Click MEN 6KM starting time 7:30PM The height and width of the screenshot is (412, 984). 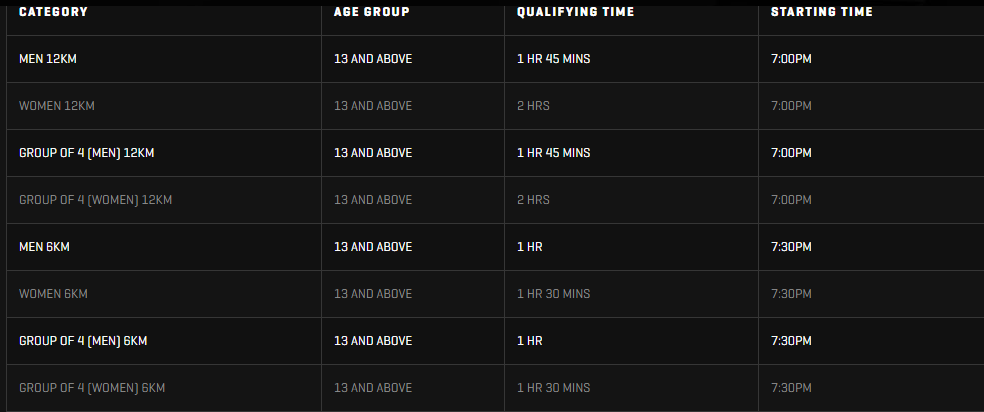click(791, 247)
